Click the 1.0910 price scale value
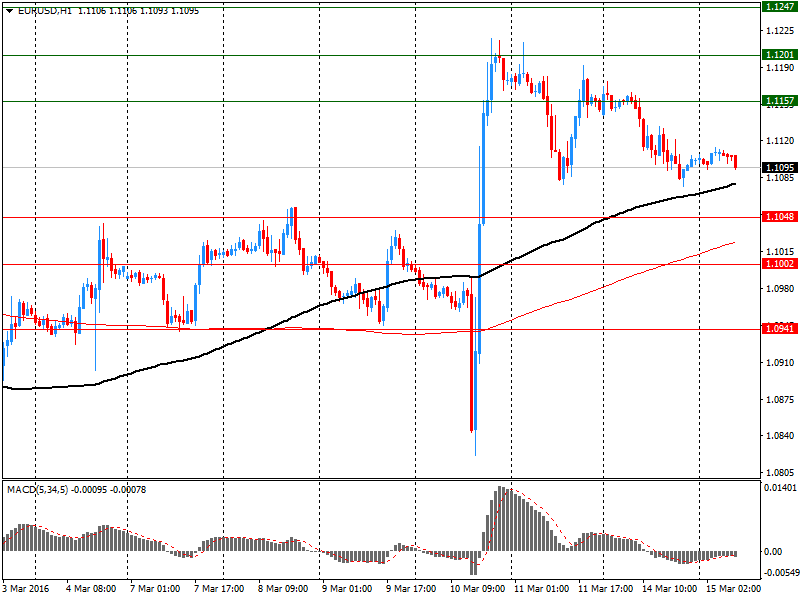800x600 pixels. click(x=780, y=363)
